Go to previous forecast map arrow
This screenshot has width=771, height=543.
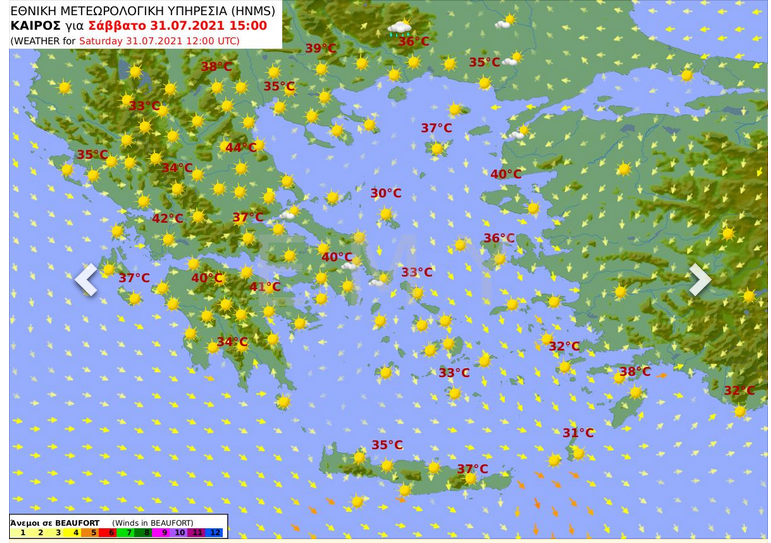[x=86, y=279]
